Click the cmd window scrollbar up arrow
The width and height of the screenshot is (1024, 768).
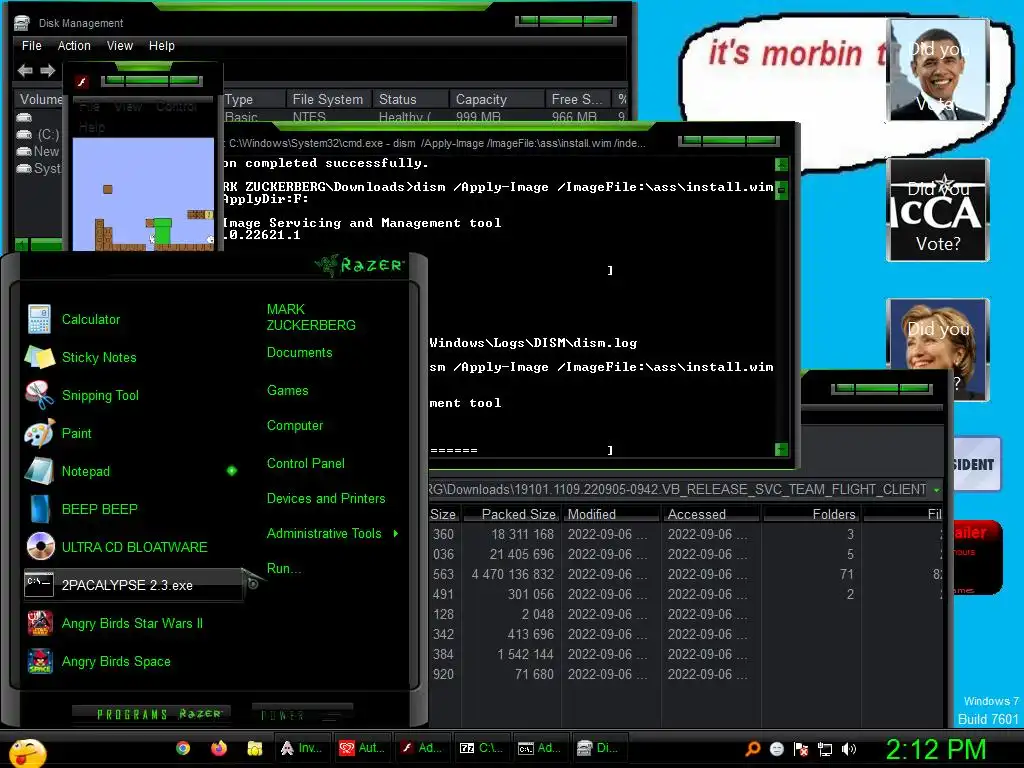(x=781, y=165)
